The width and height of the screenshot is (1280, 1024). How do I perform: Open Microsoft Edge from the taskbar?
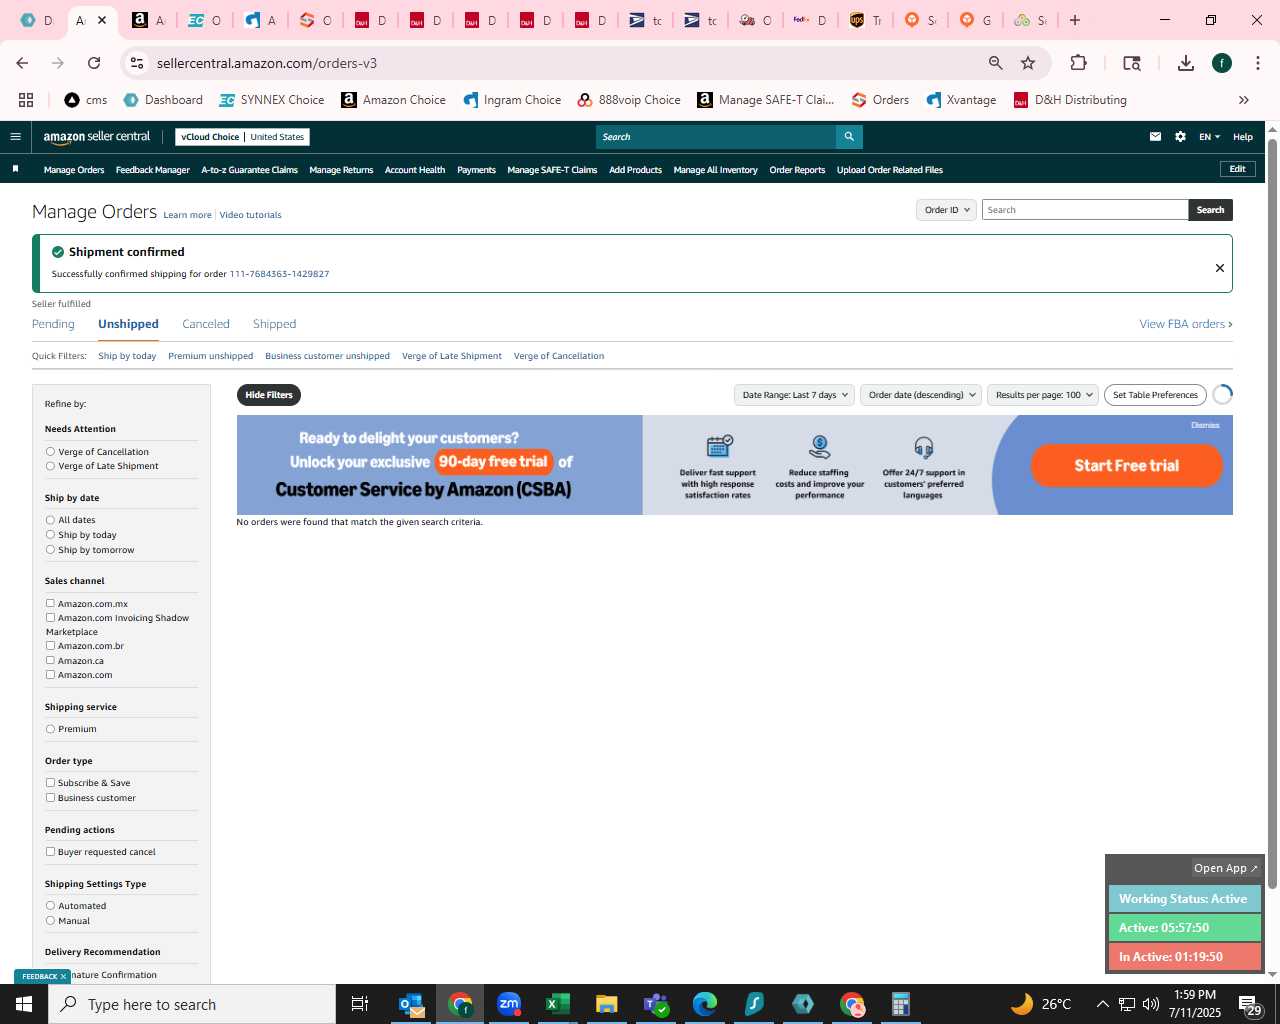704,1004
